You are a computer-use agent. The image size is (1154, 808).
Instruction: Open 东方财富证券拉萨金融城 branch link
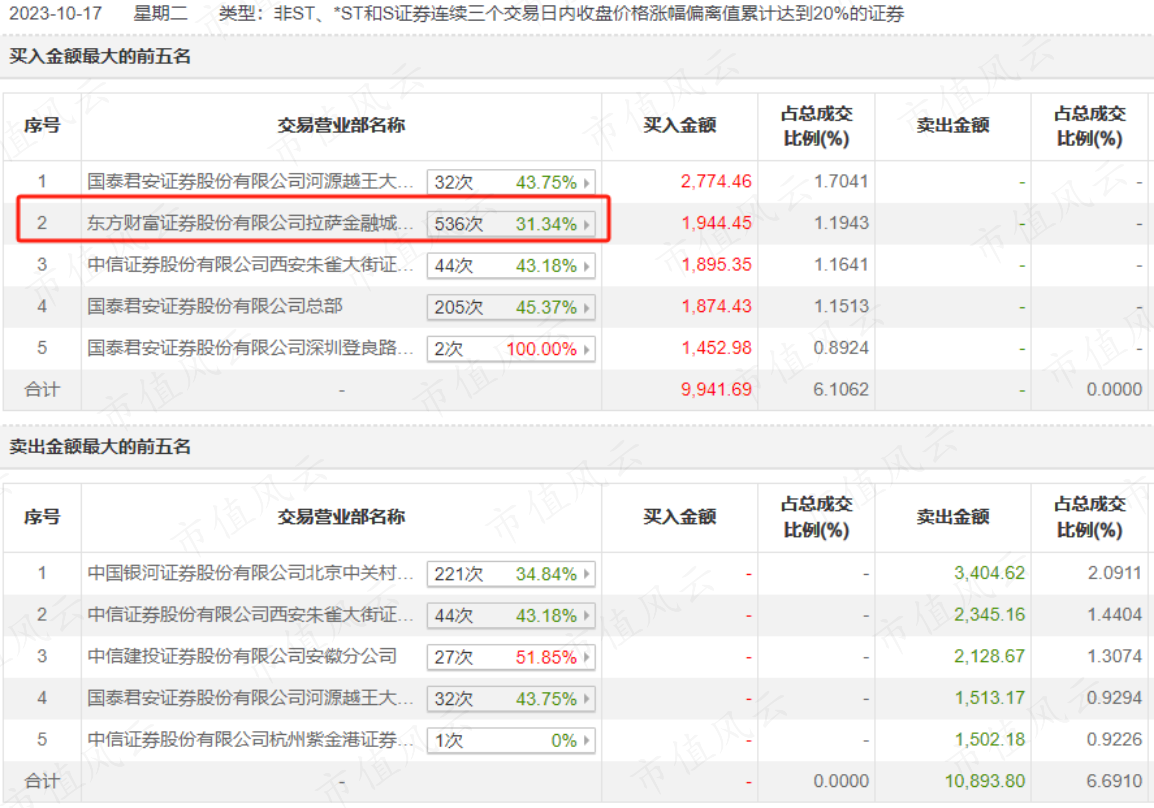[250, 223]
